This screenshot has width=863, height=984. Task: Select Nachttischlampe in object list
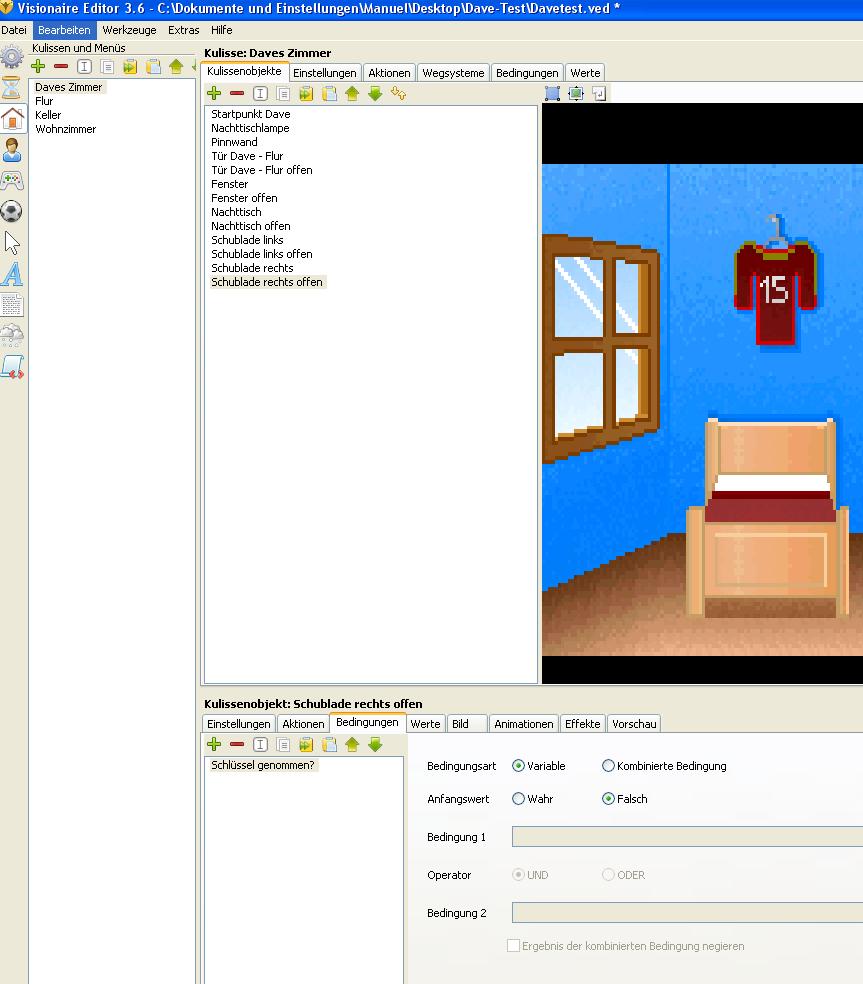tap(250, 128)
